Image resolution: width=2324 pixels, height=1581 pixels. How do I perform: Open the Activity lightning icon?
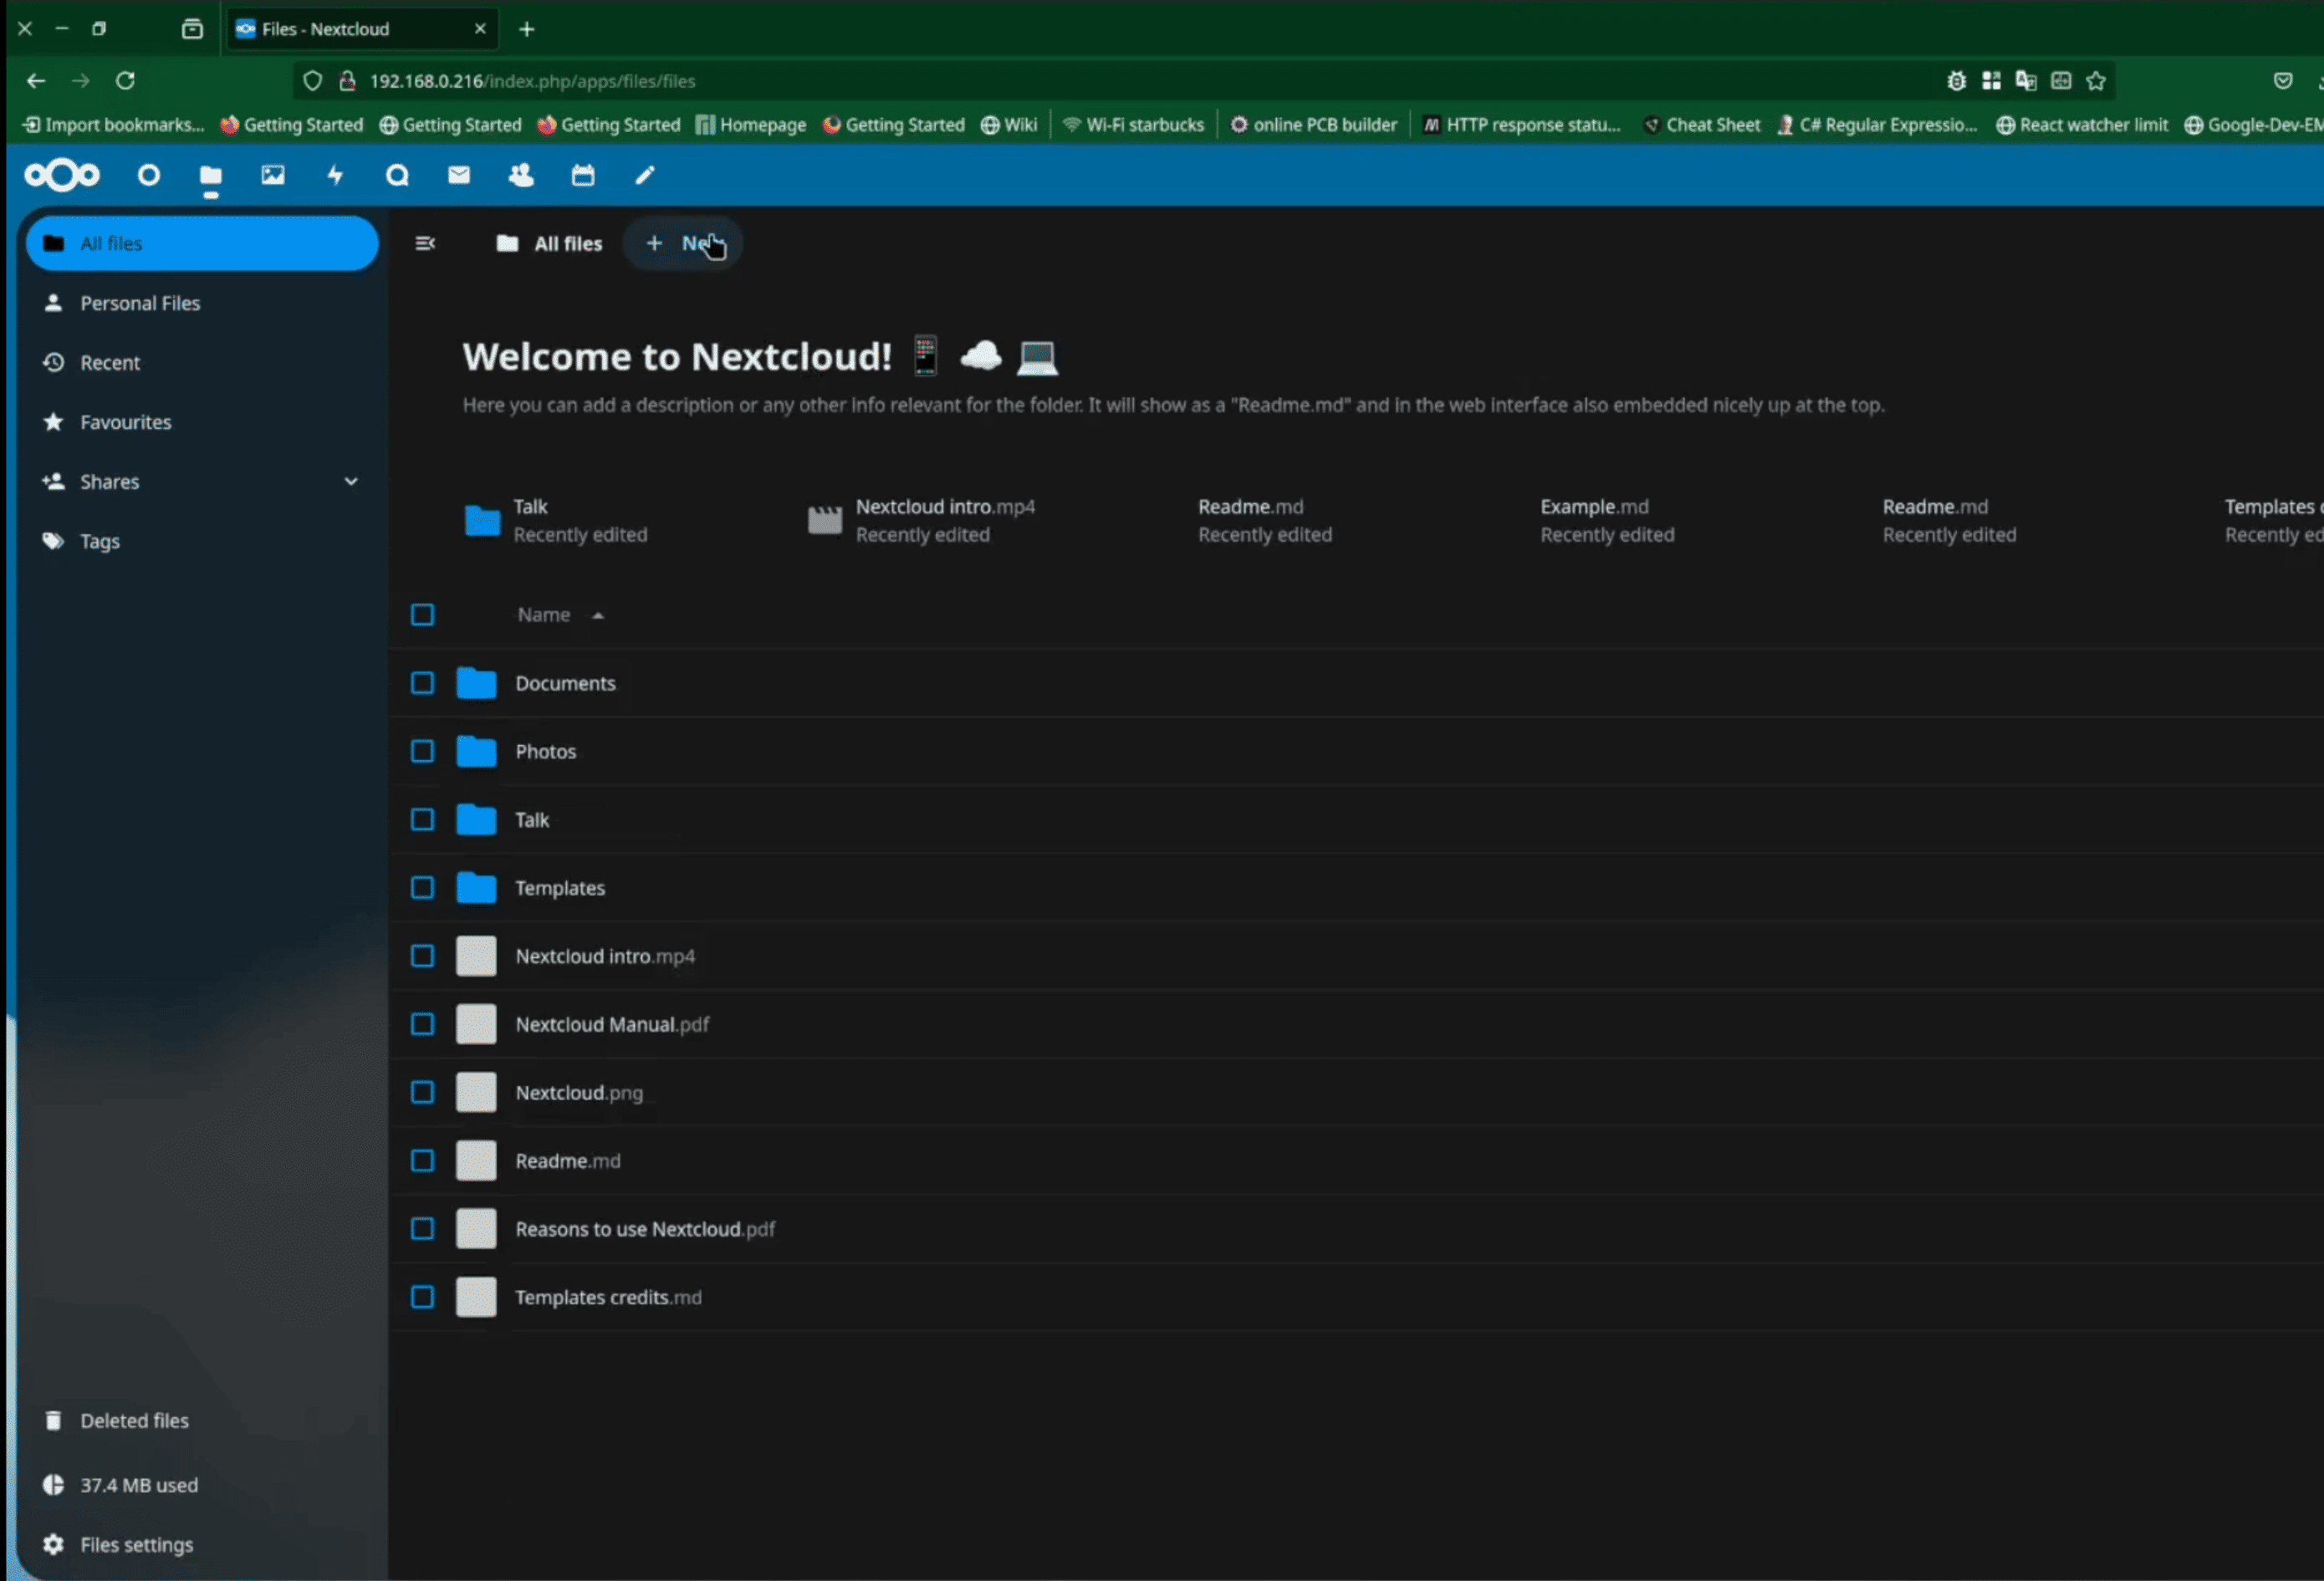[335, 176]
